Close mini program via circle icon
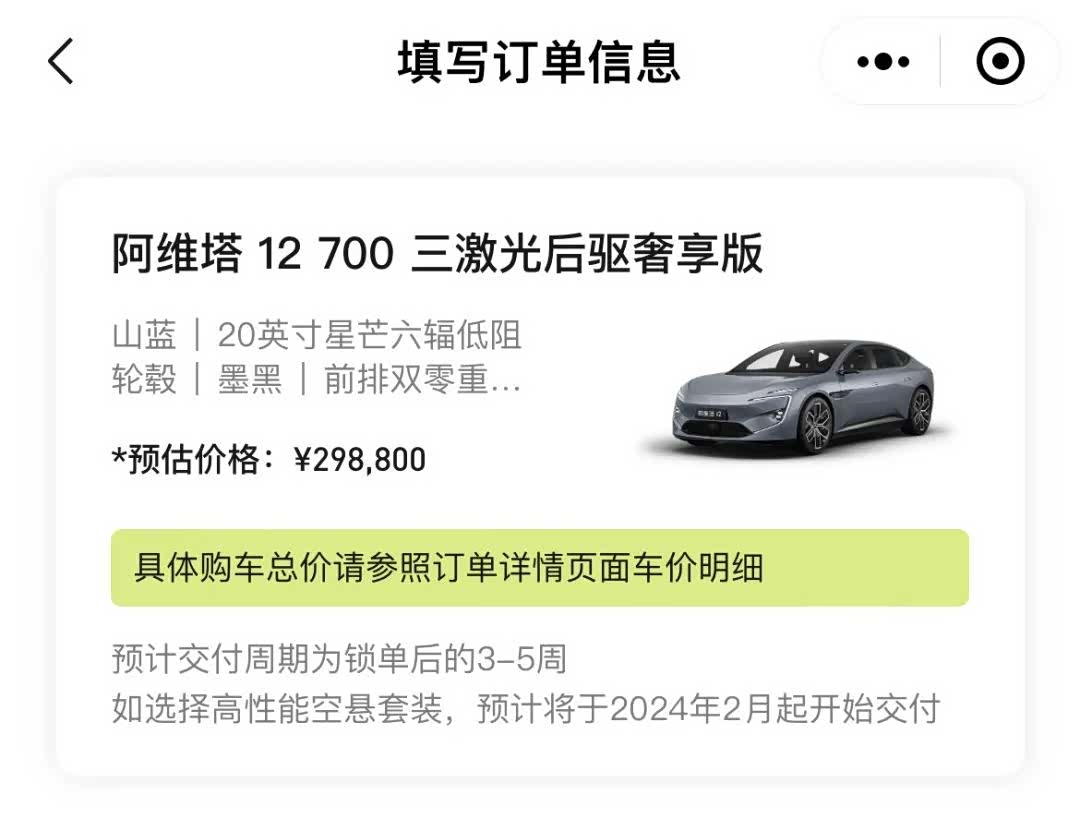Image resolution: width=1080 pixels, height=819 pixels. coord(999,62)
